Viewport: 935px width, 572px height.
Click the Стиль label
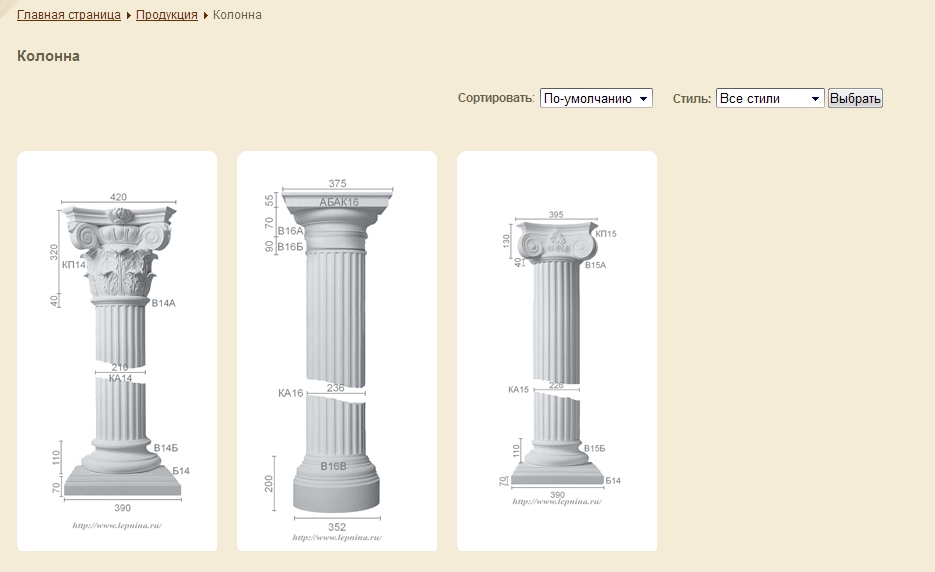(692, 98)
